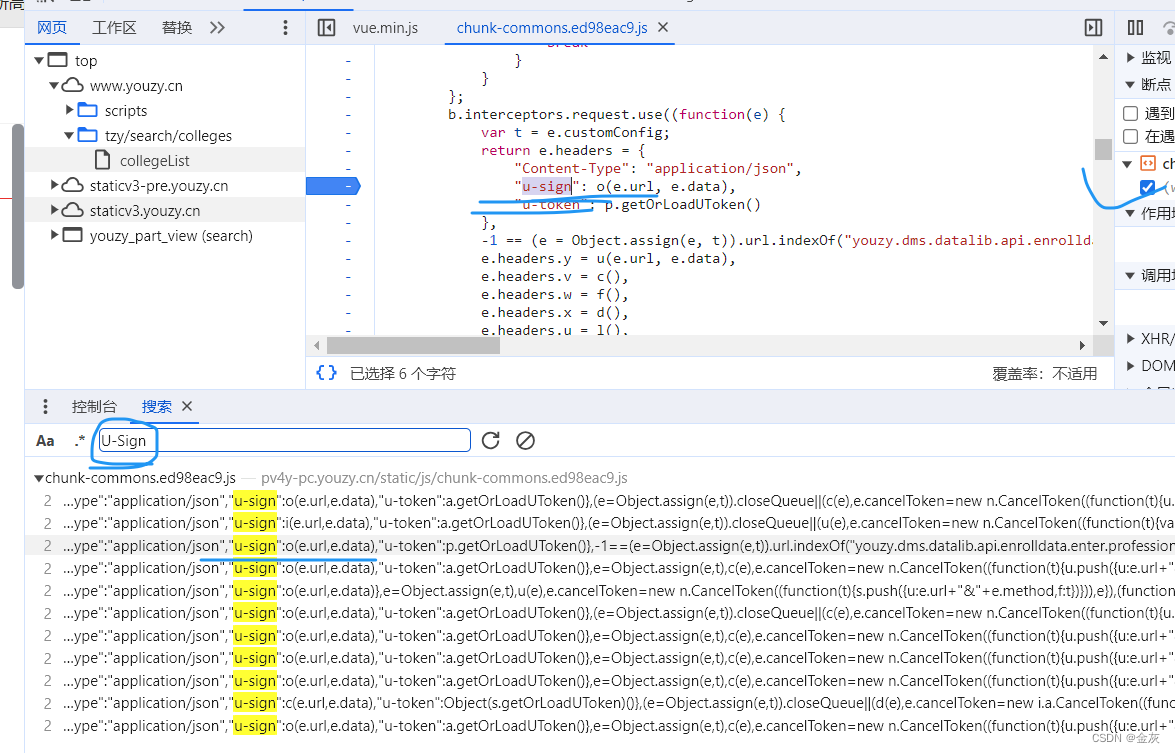This screenshot has height=753, width=1175.
Task: Toggle the Aa match-case icon in search
Action: pos(44,440)
